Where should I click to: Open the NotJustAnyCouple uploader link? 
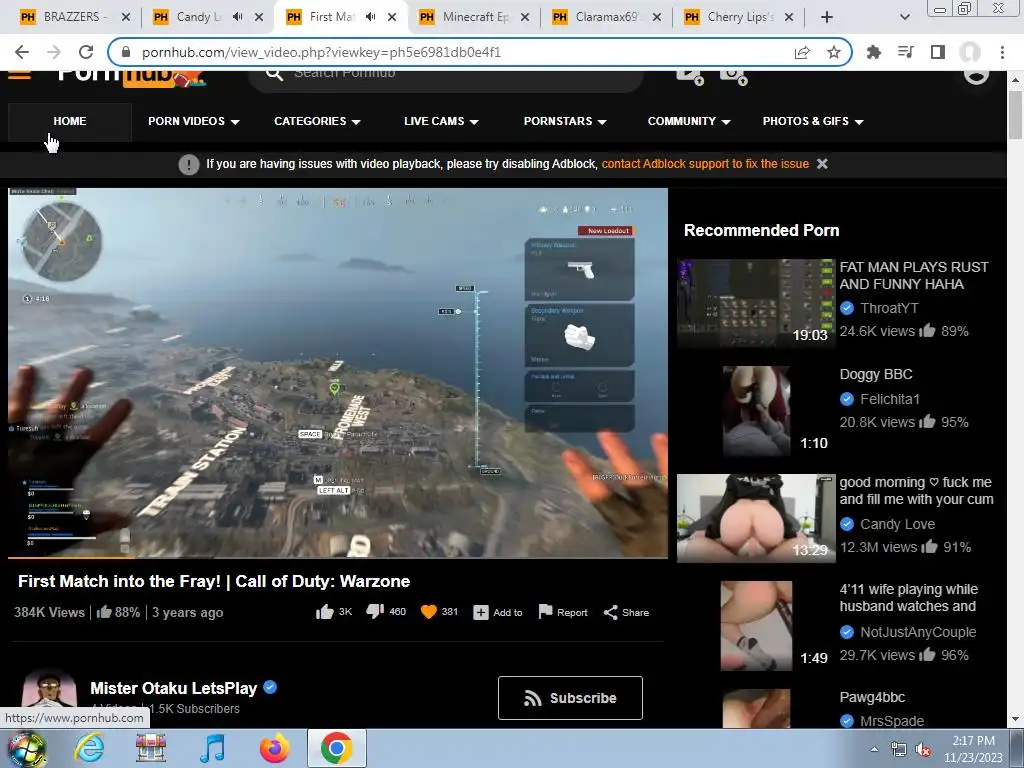918,632
